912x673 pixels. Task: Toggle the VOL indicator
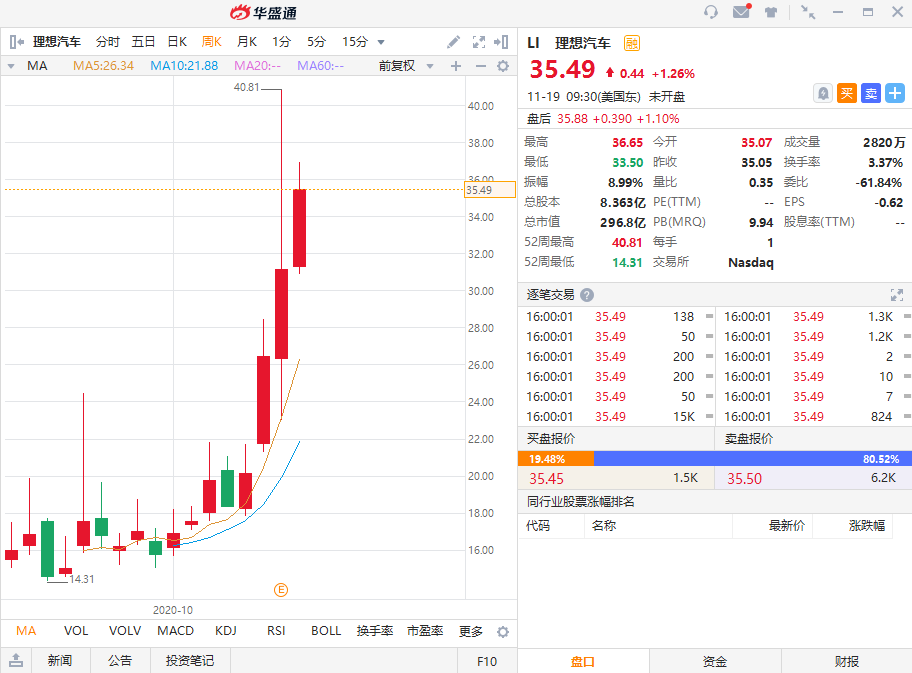point(76,631)
